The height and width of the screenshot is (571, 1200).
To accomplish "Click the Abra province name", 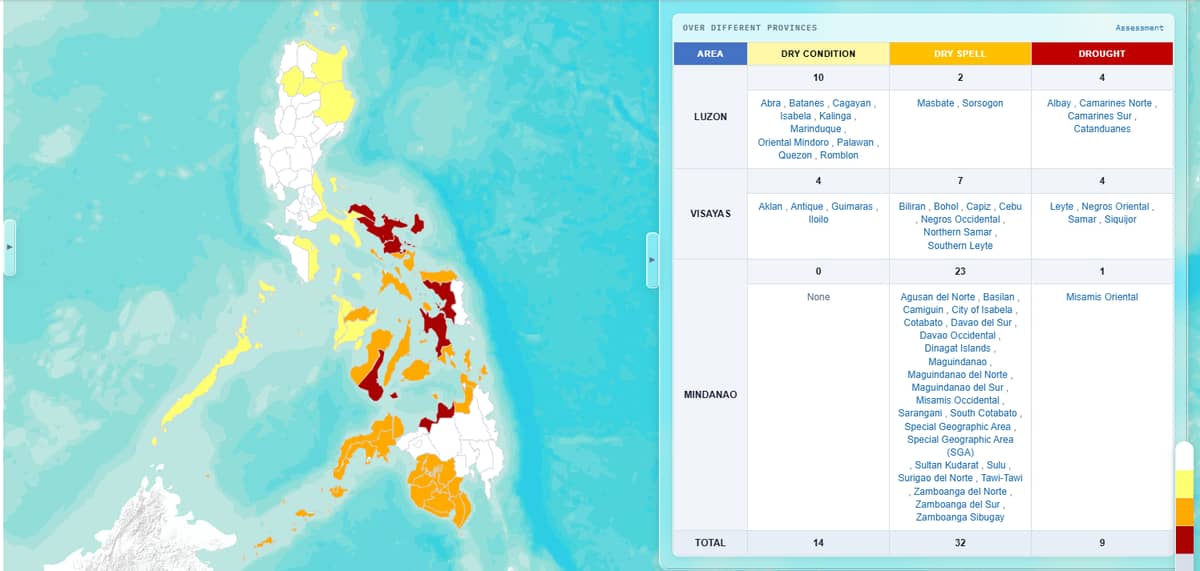I will click(770, 103).
